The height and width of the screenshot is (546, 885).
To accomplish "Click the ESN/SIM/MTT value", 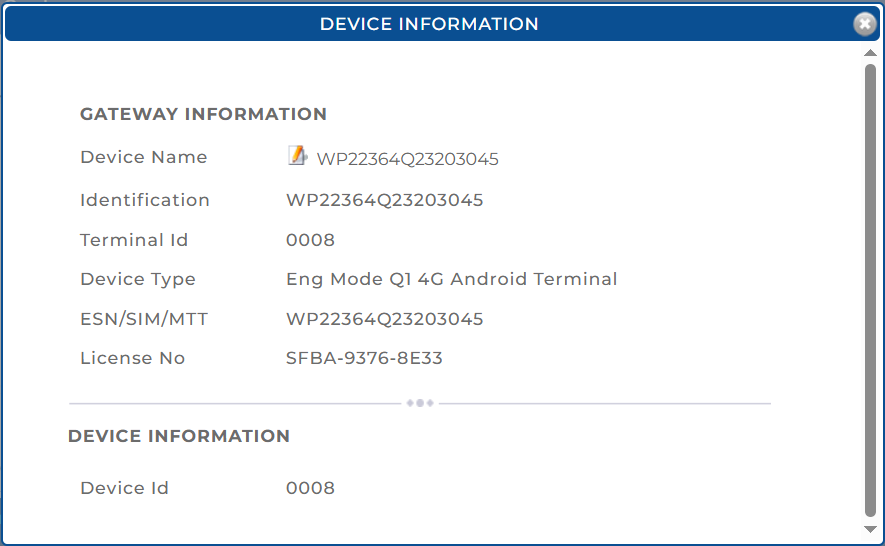I will point(384,319).
